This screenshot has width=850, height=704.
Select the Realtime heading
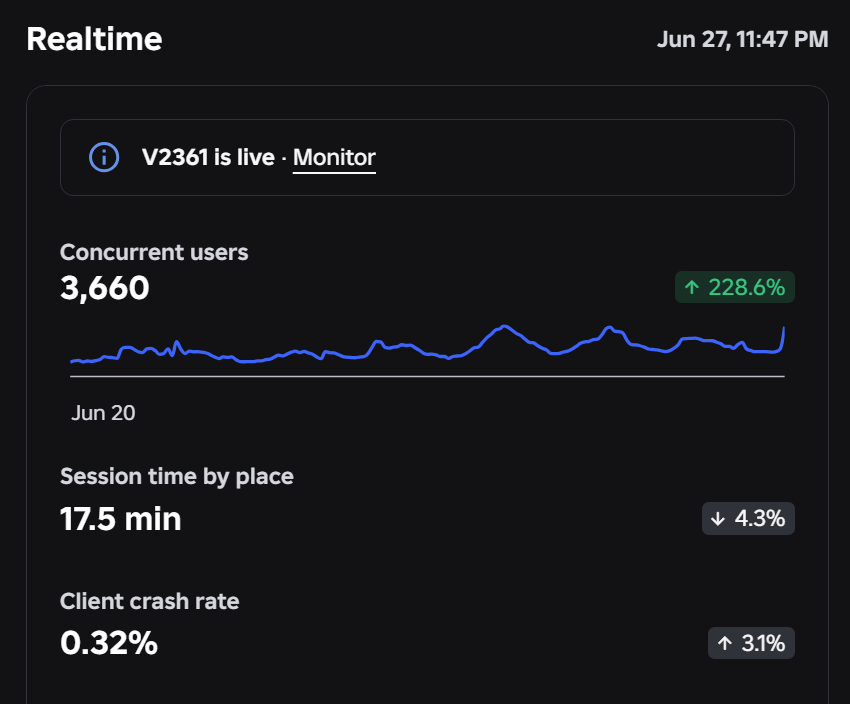pyautogui.click(x=94, y=39)
